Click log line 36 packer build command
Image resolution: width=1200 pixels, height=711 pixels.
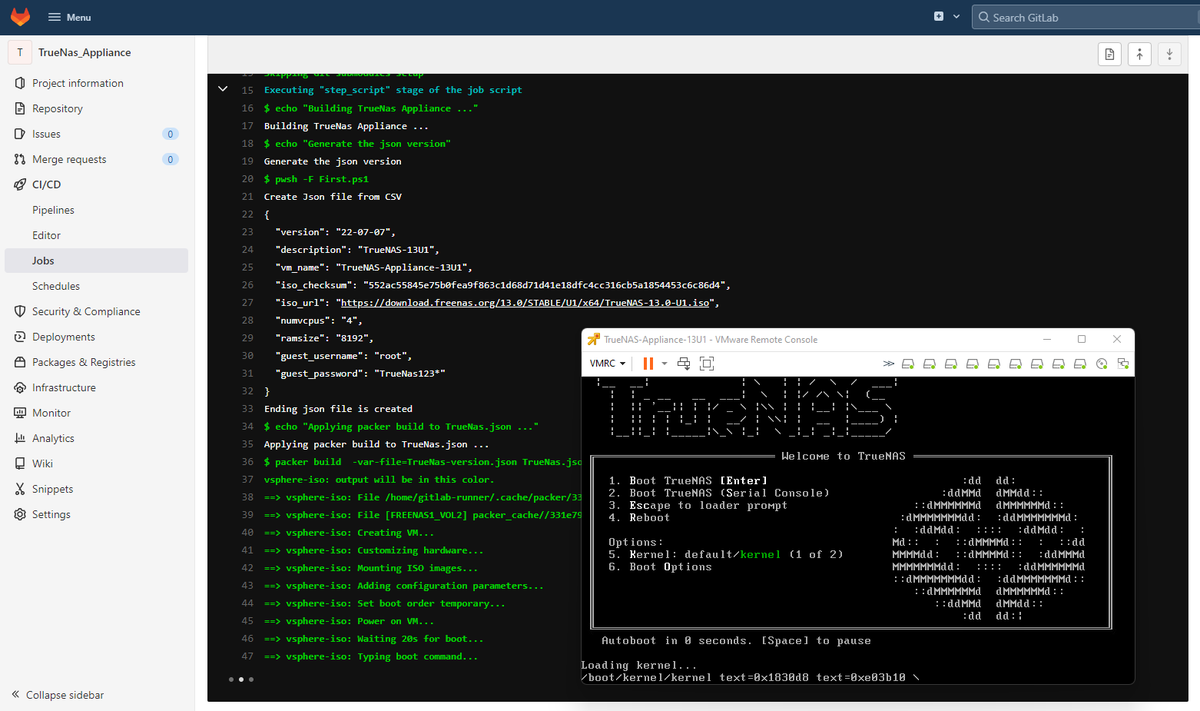coord(421,462)
